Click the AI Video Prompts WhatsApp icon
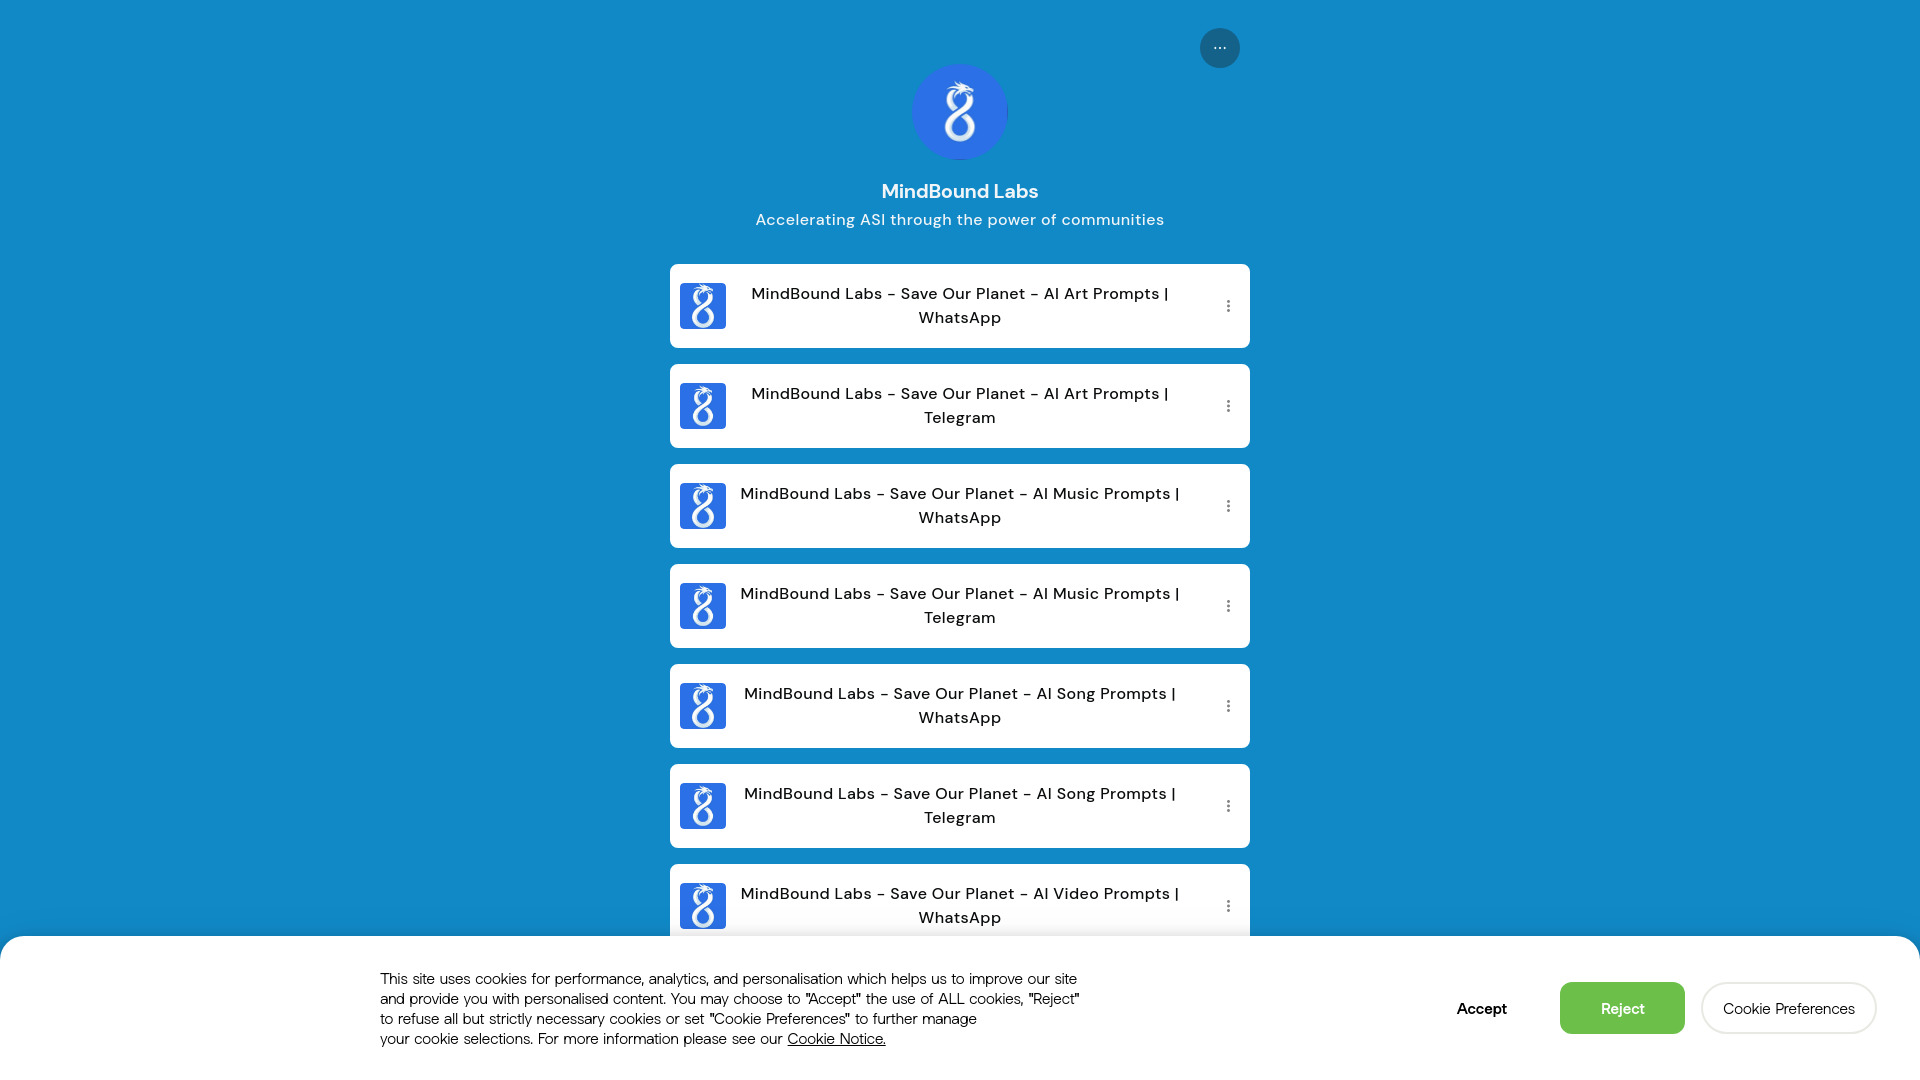The image size is (1920, 1080). coord(703,906)
